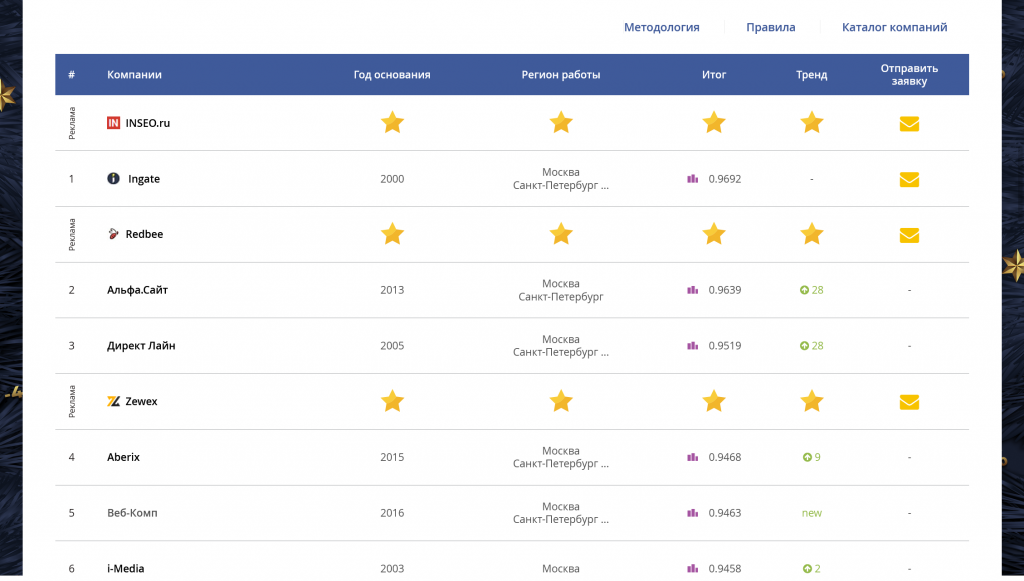The width and height of the screenshot is (1024, 581).
Task: Click the founding year 2015
Action: point(392,457)
